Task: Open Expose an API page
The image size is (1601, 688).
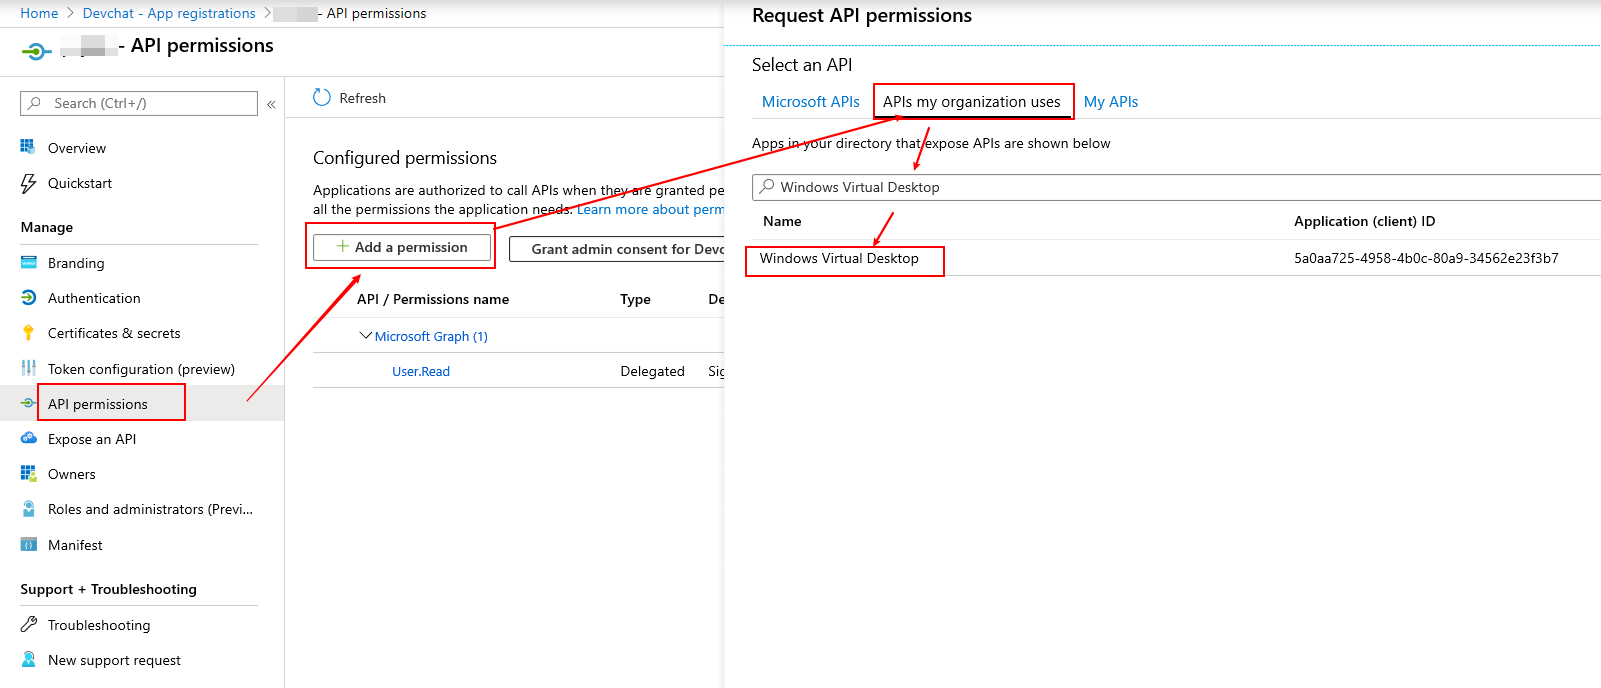Action: 92,439
